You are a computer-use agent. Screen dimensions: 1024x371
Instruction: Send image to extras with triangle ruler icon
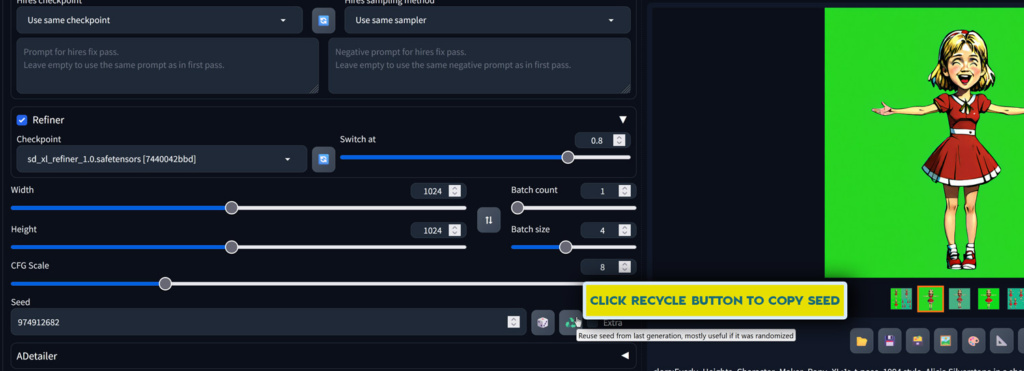[x=1001, y=341]
